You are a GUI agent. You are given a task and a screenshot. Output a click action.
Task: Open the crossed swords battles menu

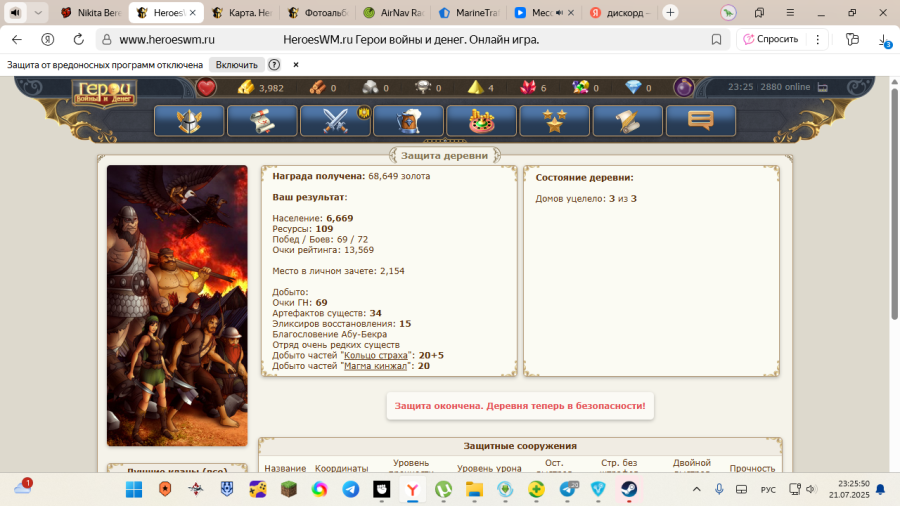point(335,120)
